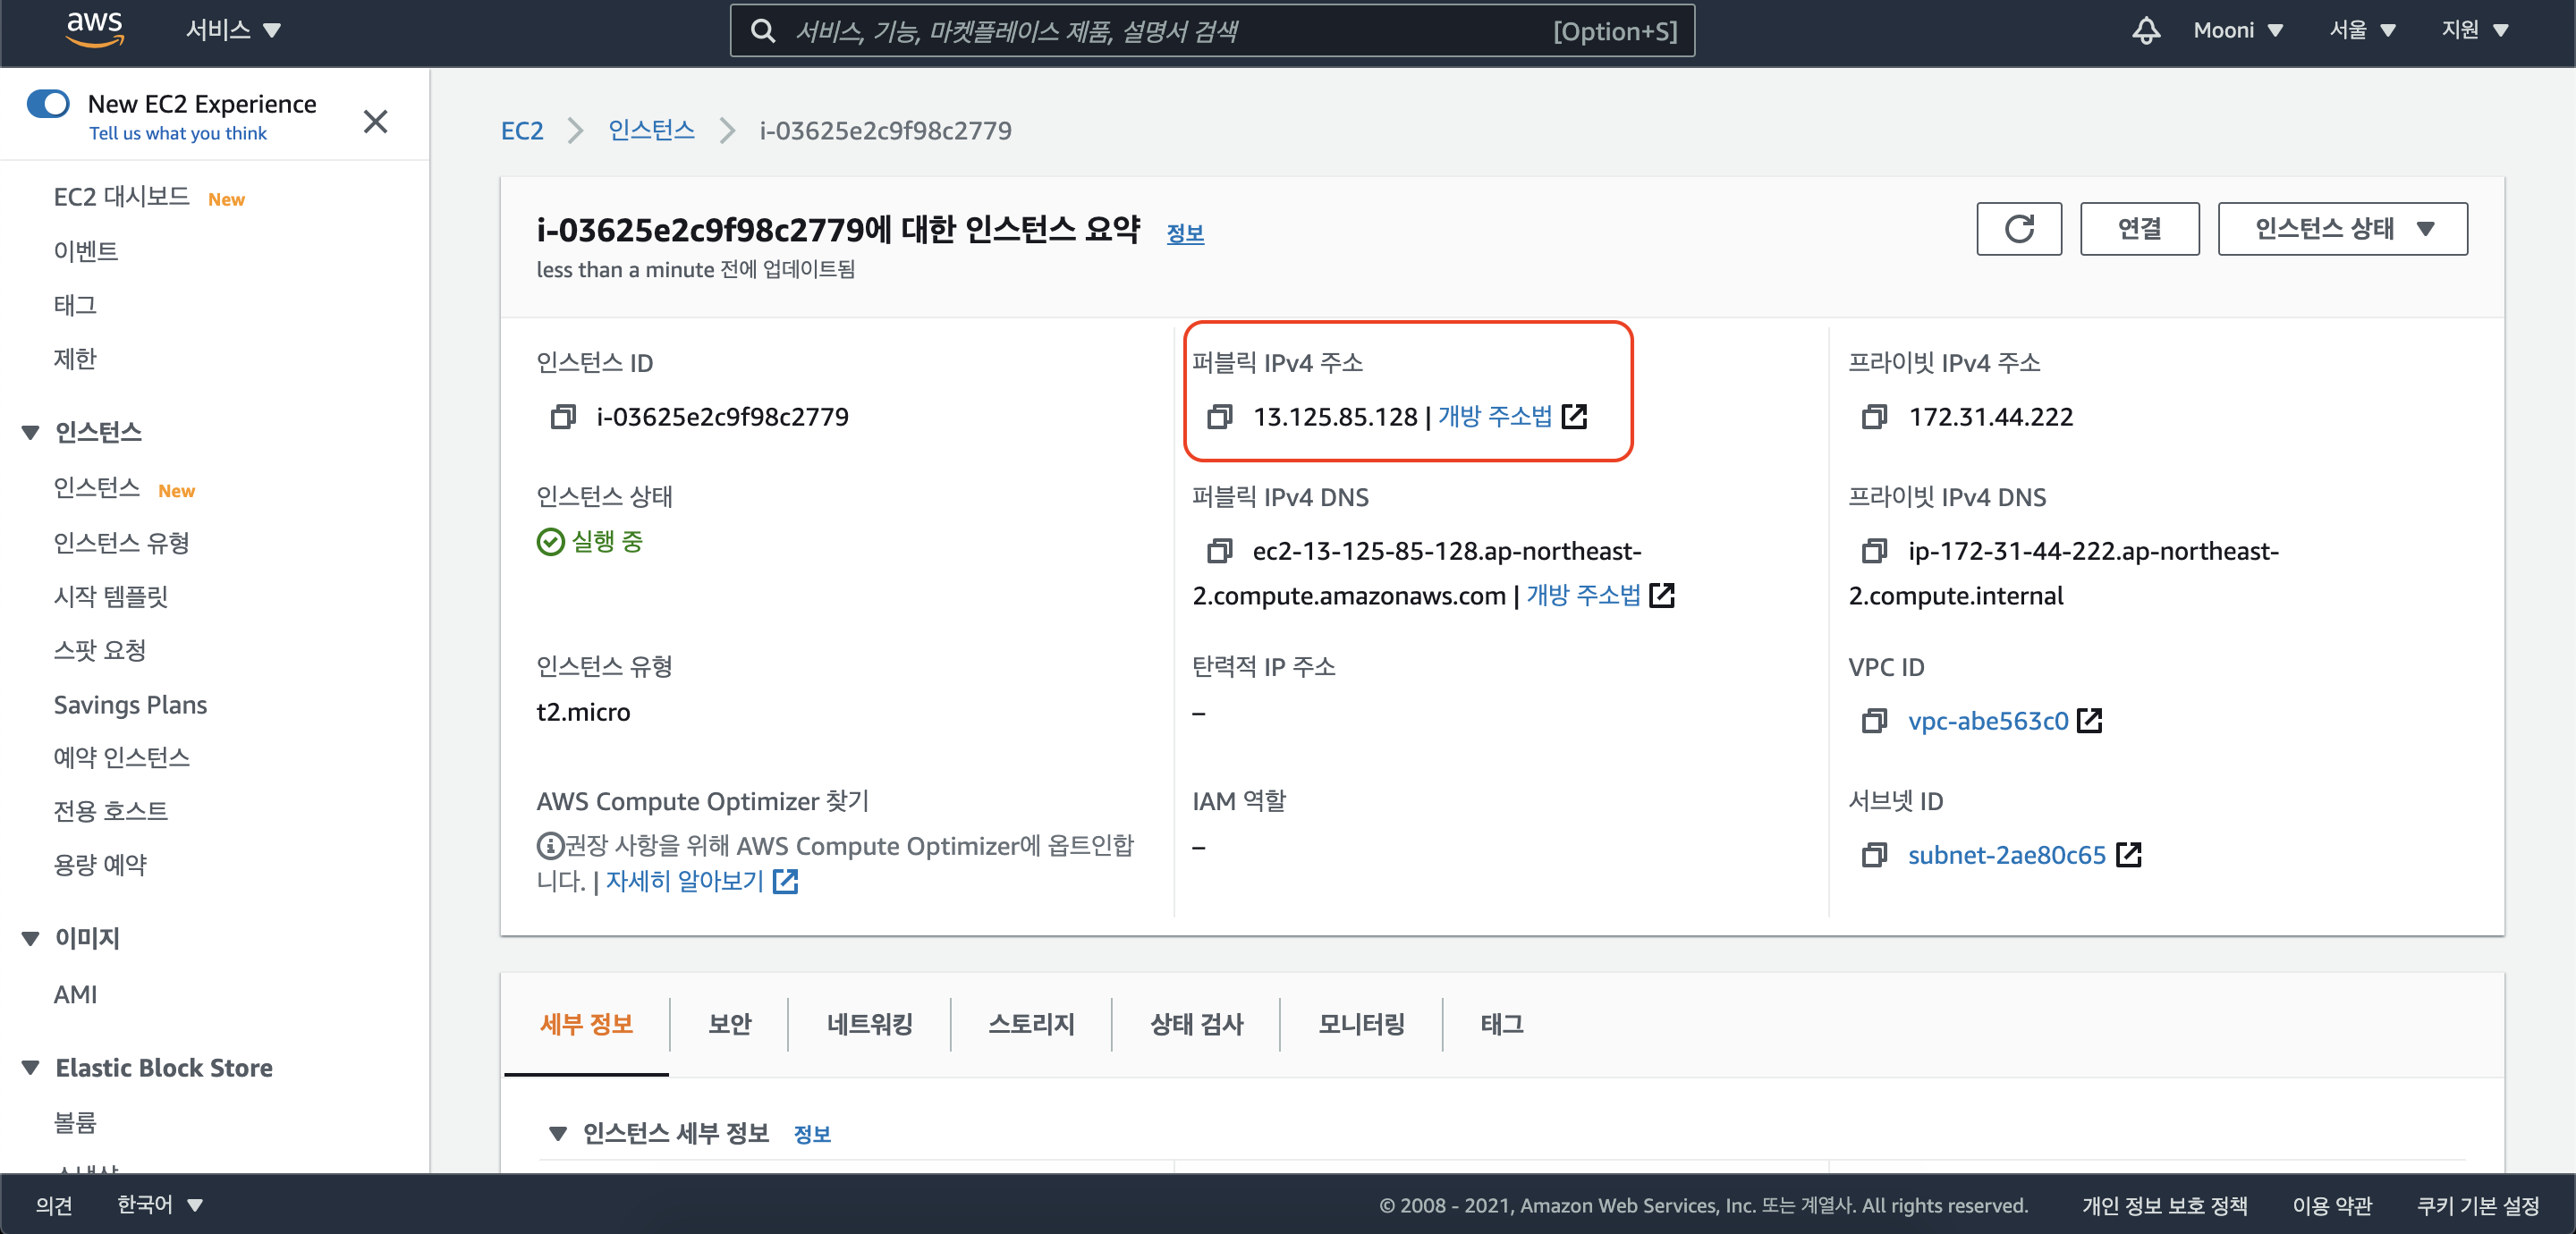Toggle the New EC2 Experience switch

tap(48, 104)
